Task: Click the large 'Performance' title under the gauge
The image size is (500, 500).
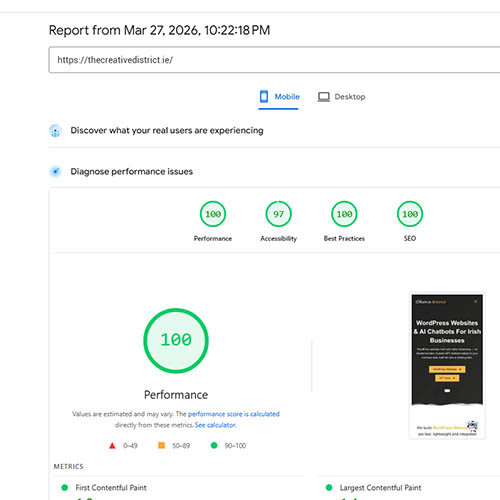Action: point(176,395)
